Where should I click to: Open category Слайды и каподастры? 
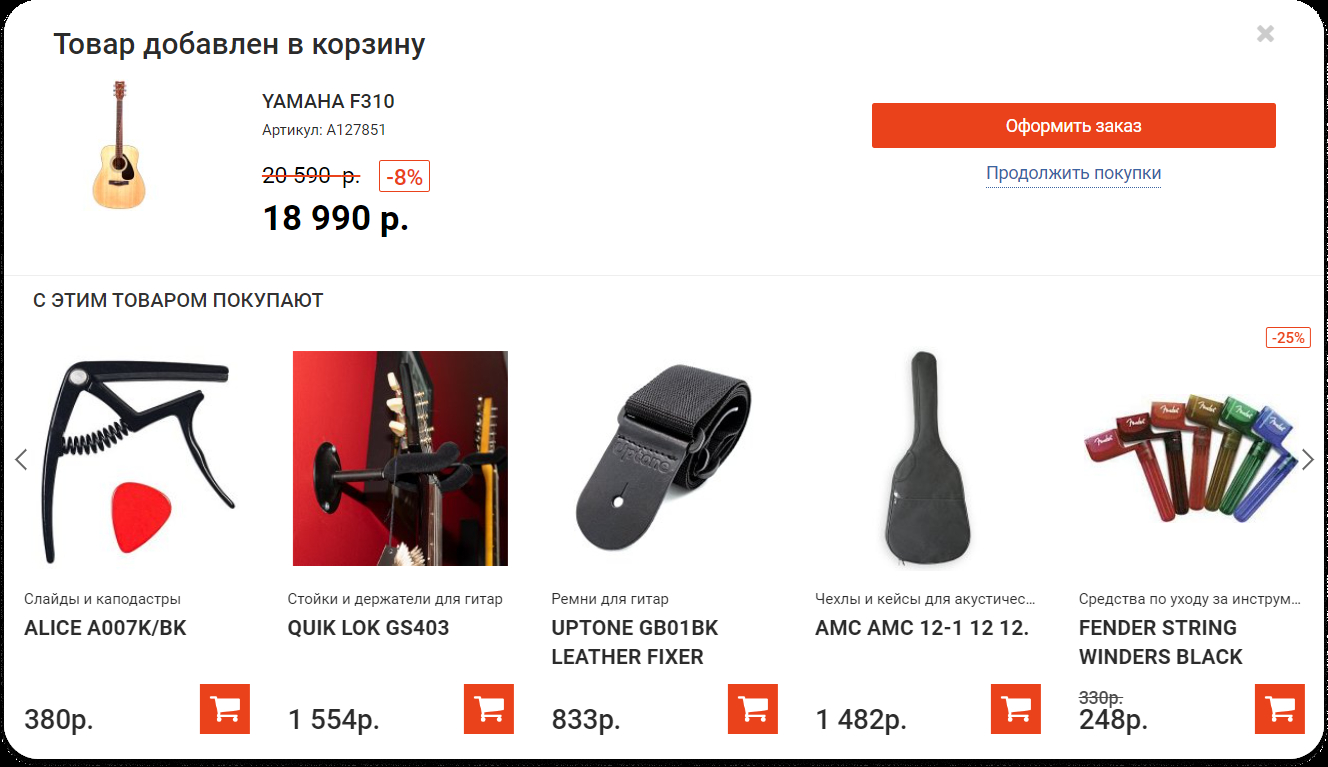103,599
